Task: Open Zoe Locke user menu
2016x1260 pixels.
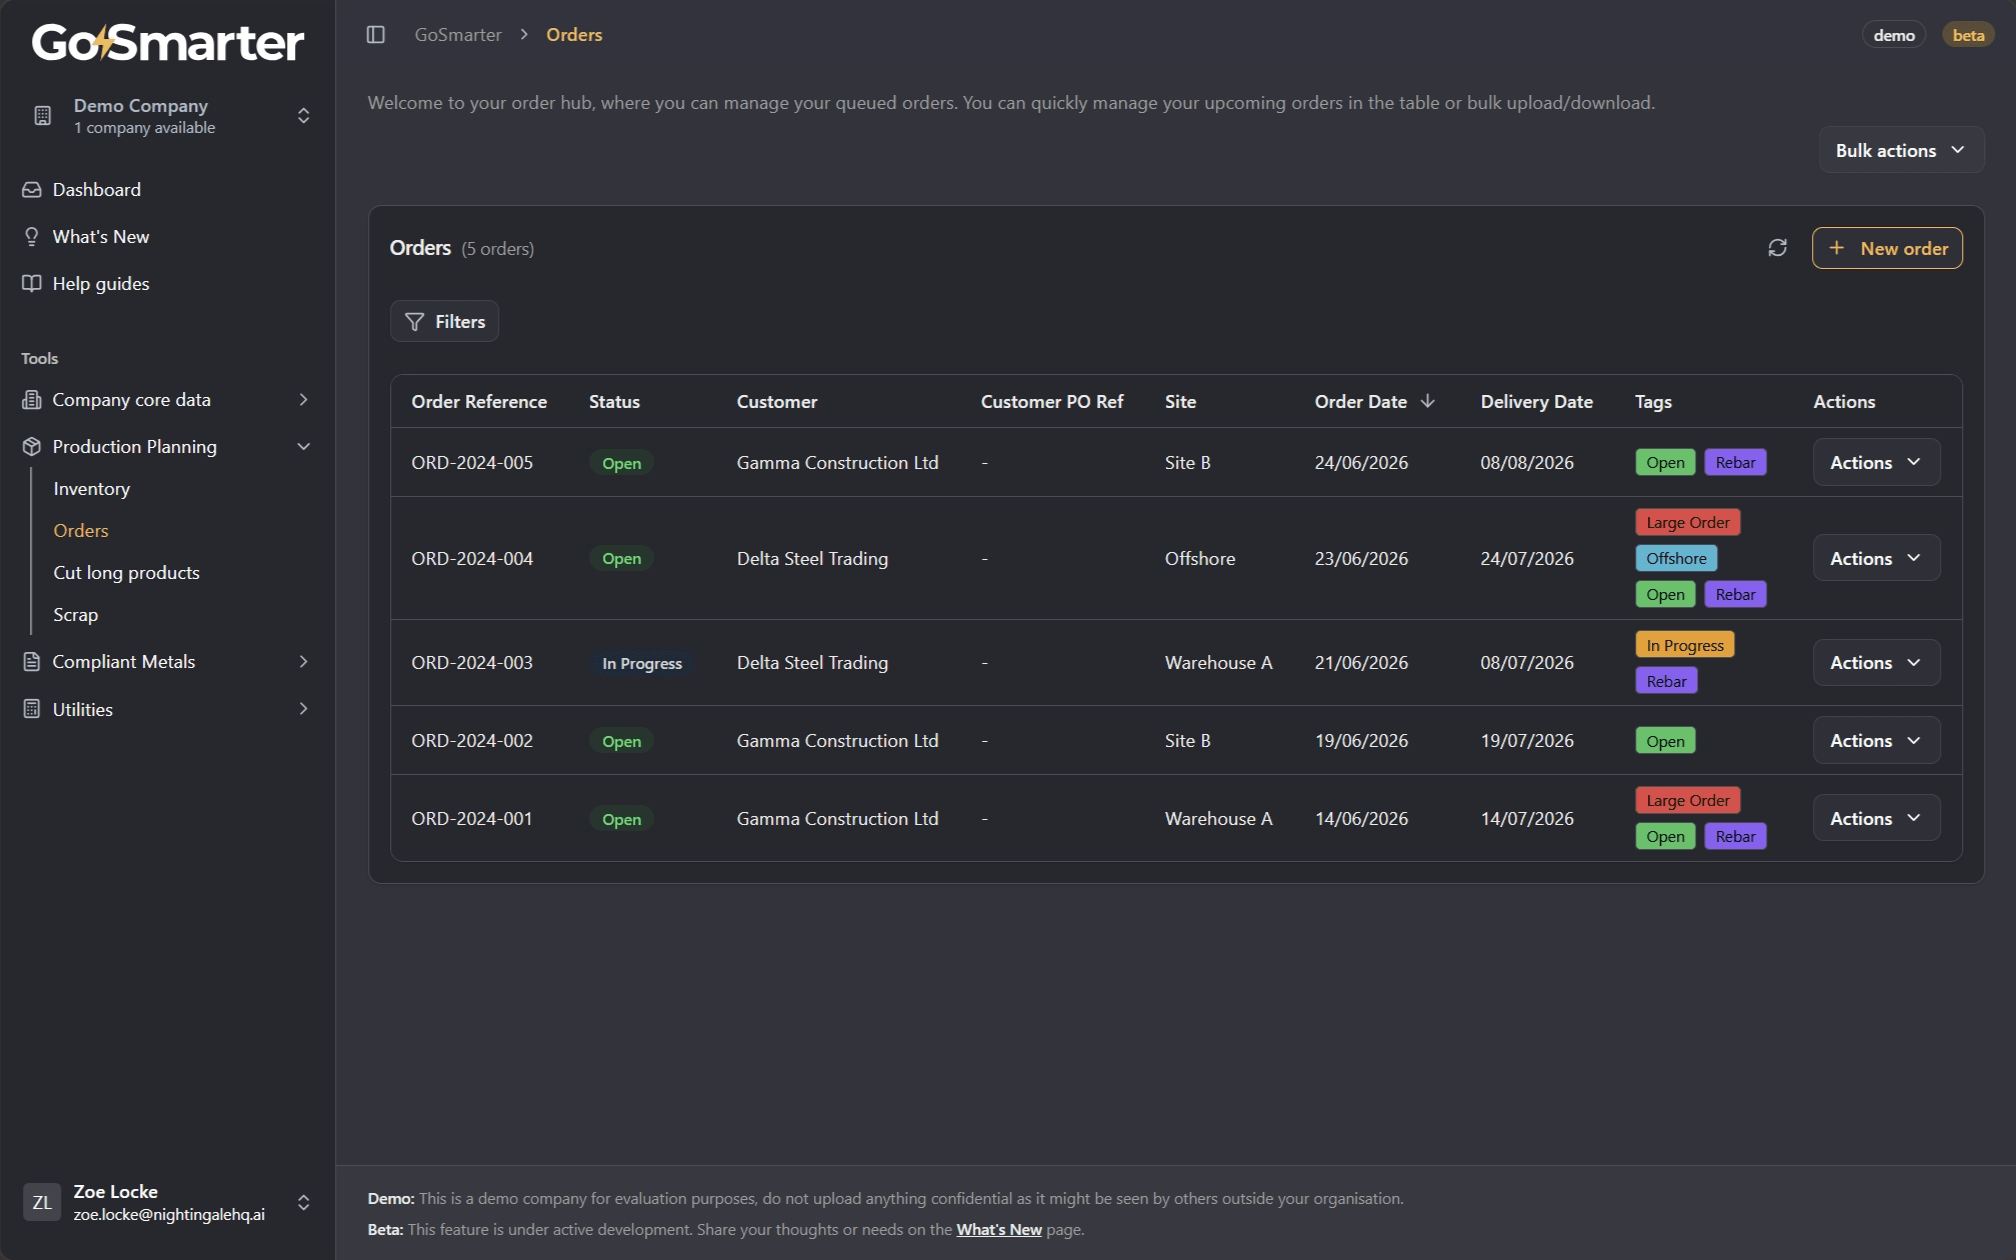Action: pyautogui.click(x=168, y=1202)
